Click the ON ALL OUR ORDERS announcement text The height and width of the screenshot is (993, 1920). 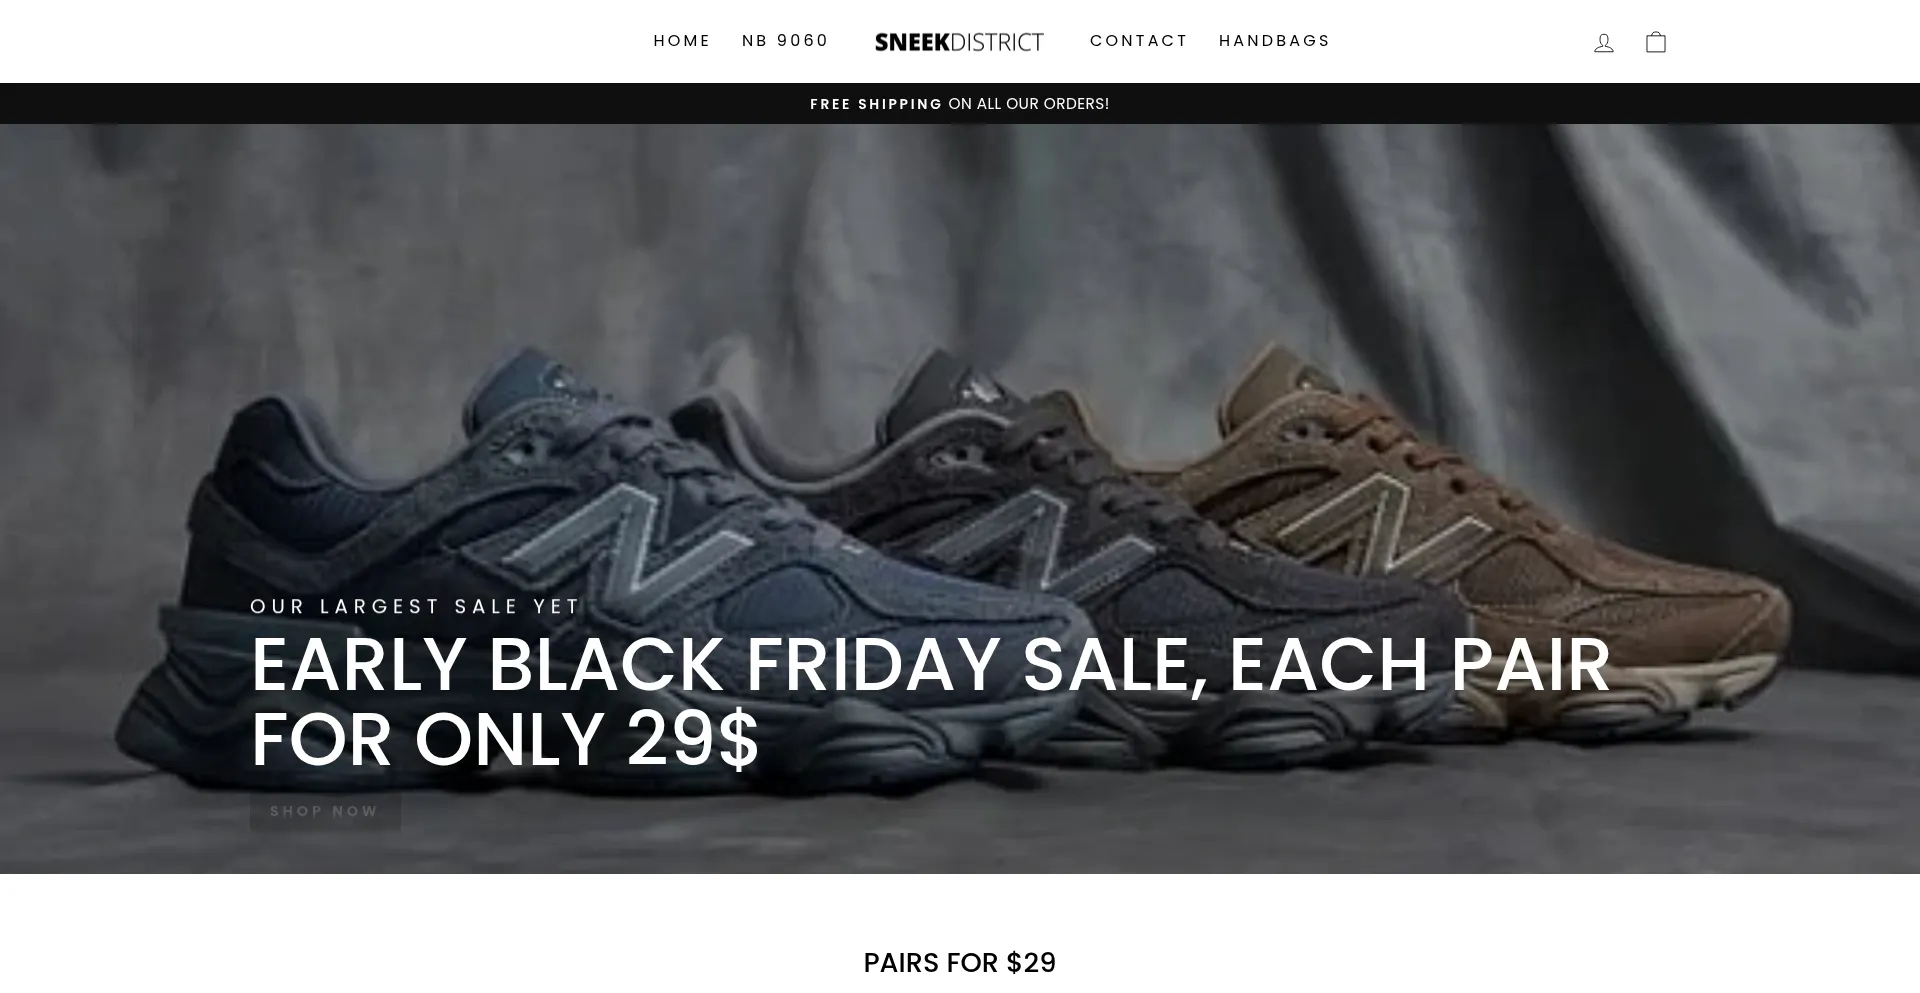1029,104
